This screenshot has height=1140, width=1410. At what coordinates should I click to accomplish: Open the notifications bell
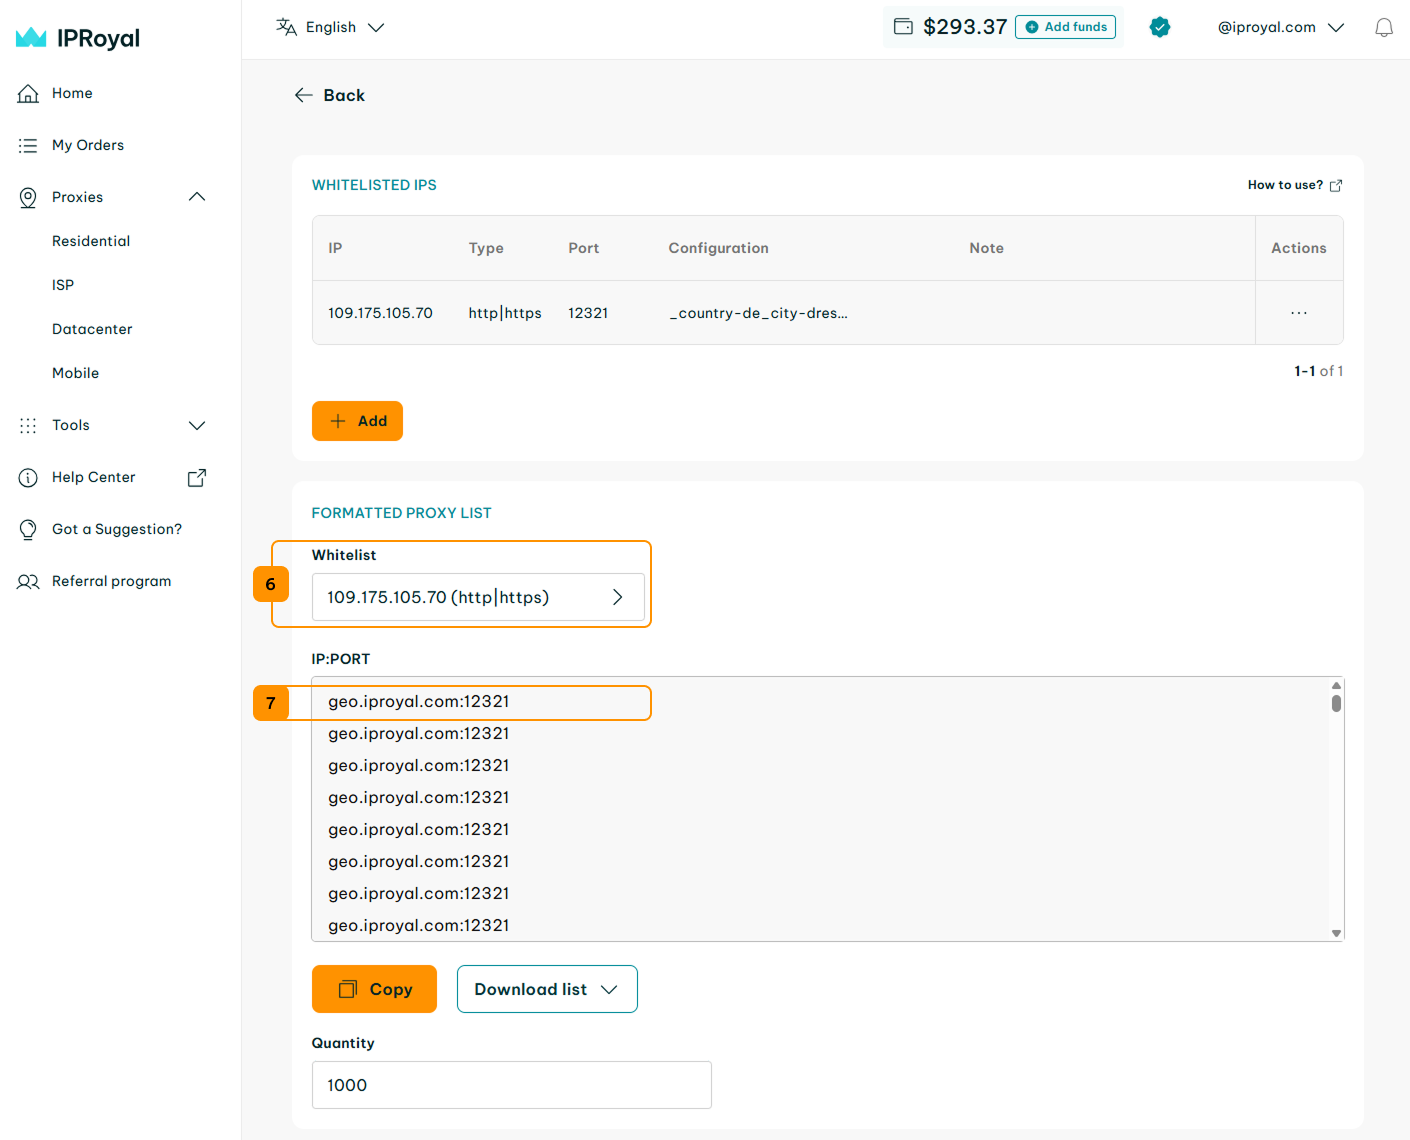click(x=1384, y=27)
